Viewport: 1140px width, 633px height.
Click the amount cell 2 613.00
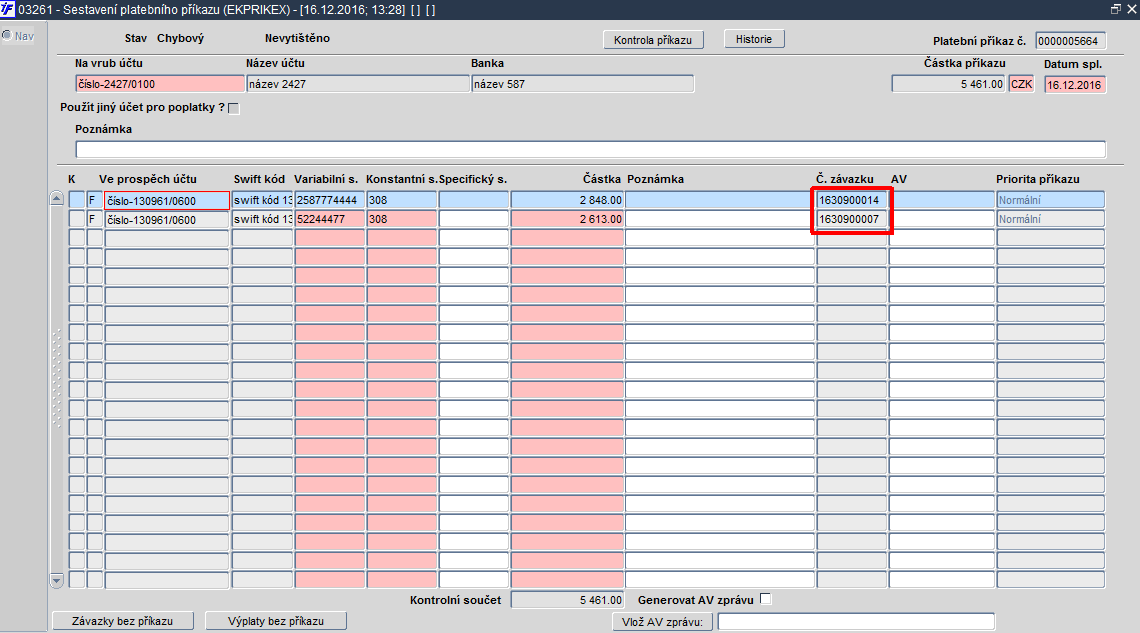click(x=567, y=219)
